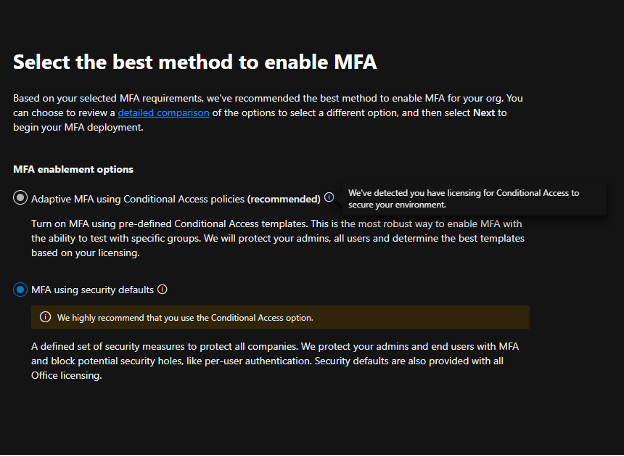Screen dimensions: 624x456
Task: Click the 'MFA enablement options' subheading
Action: click(73, 169)
